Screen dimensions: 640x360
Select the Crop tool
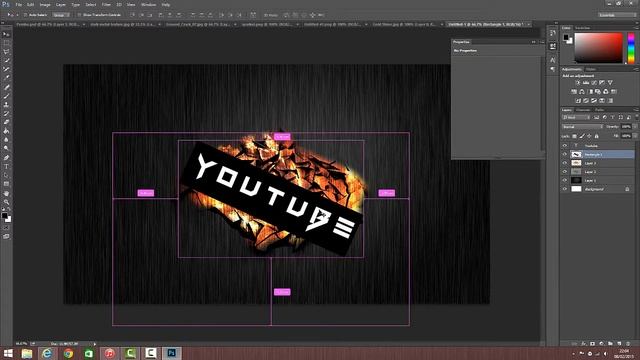pyautogui.click(x=6, y=69)
